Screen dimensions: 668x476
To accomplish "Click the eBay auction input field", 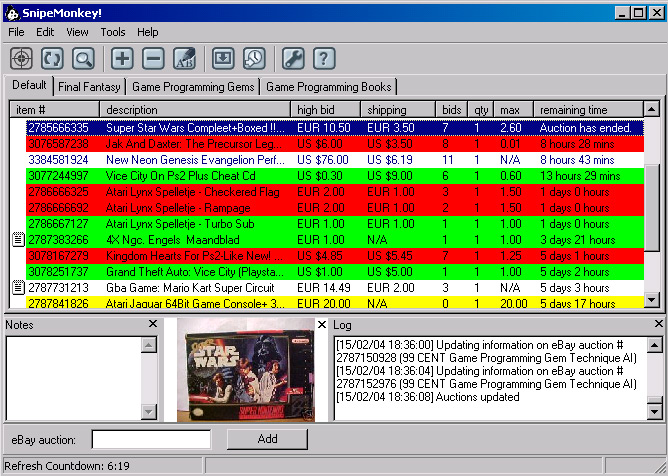I will tap(151, 439).
